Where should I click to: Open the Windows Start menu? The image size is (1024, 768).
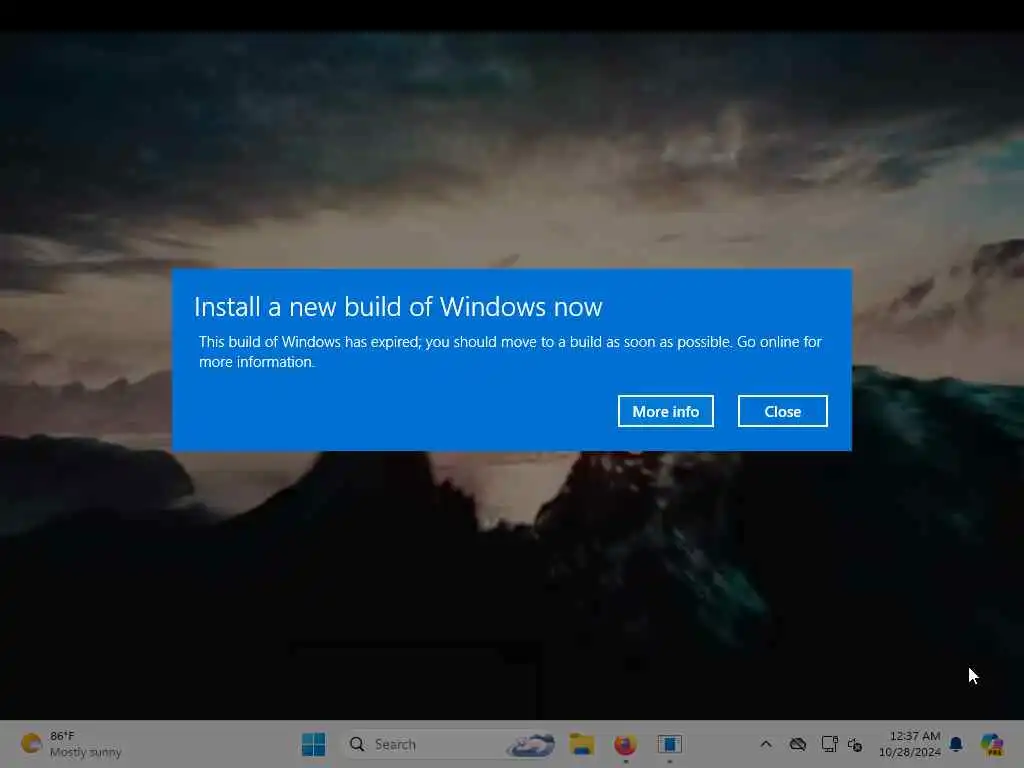coord(313,744)
